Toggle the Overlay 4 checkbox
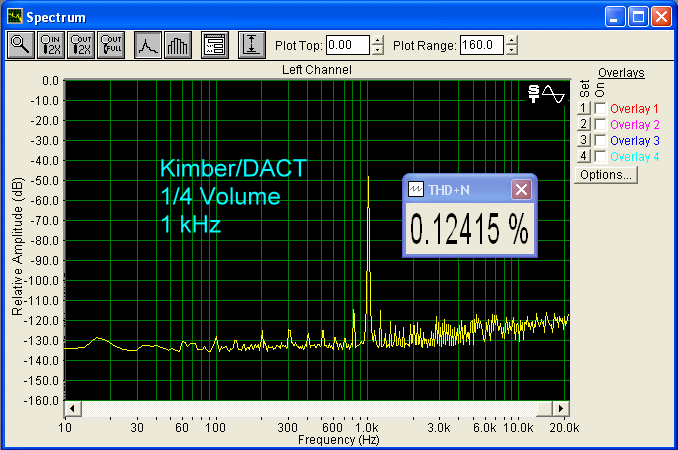Screen dimensions: 678x450 point(600,156)
